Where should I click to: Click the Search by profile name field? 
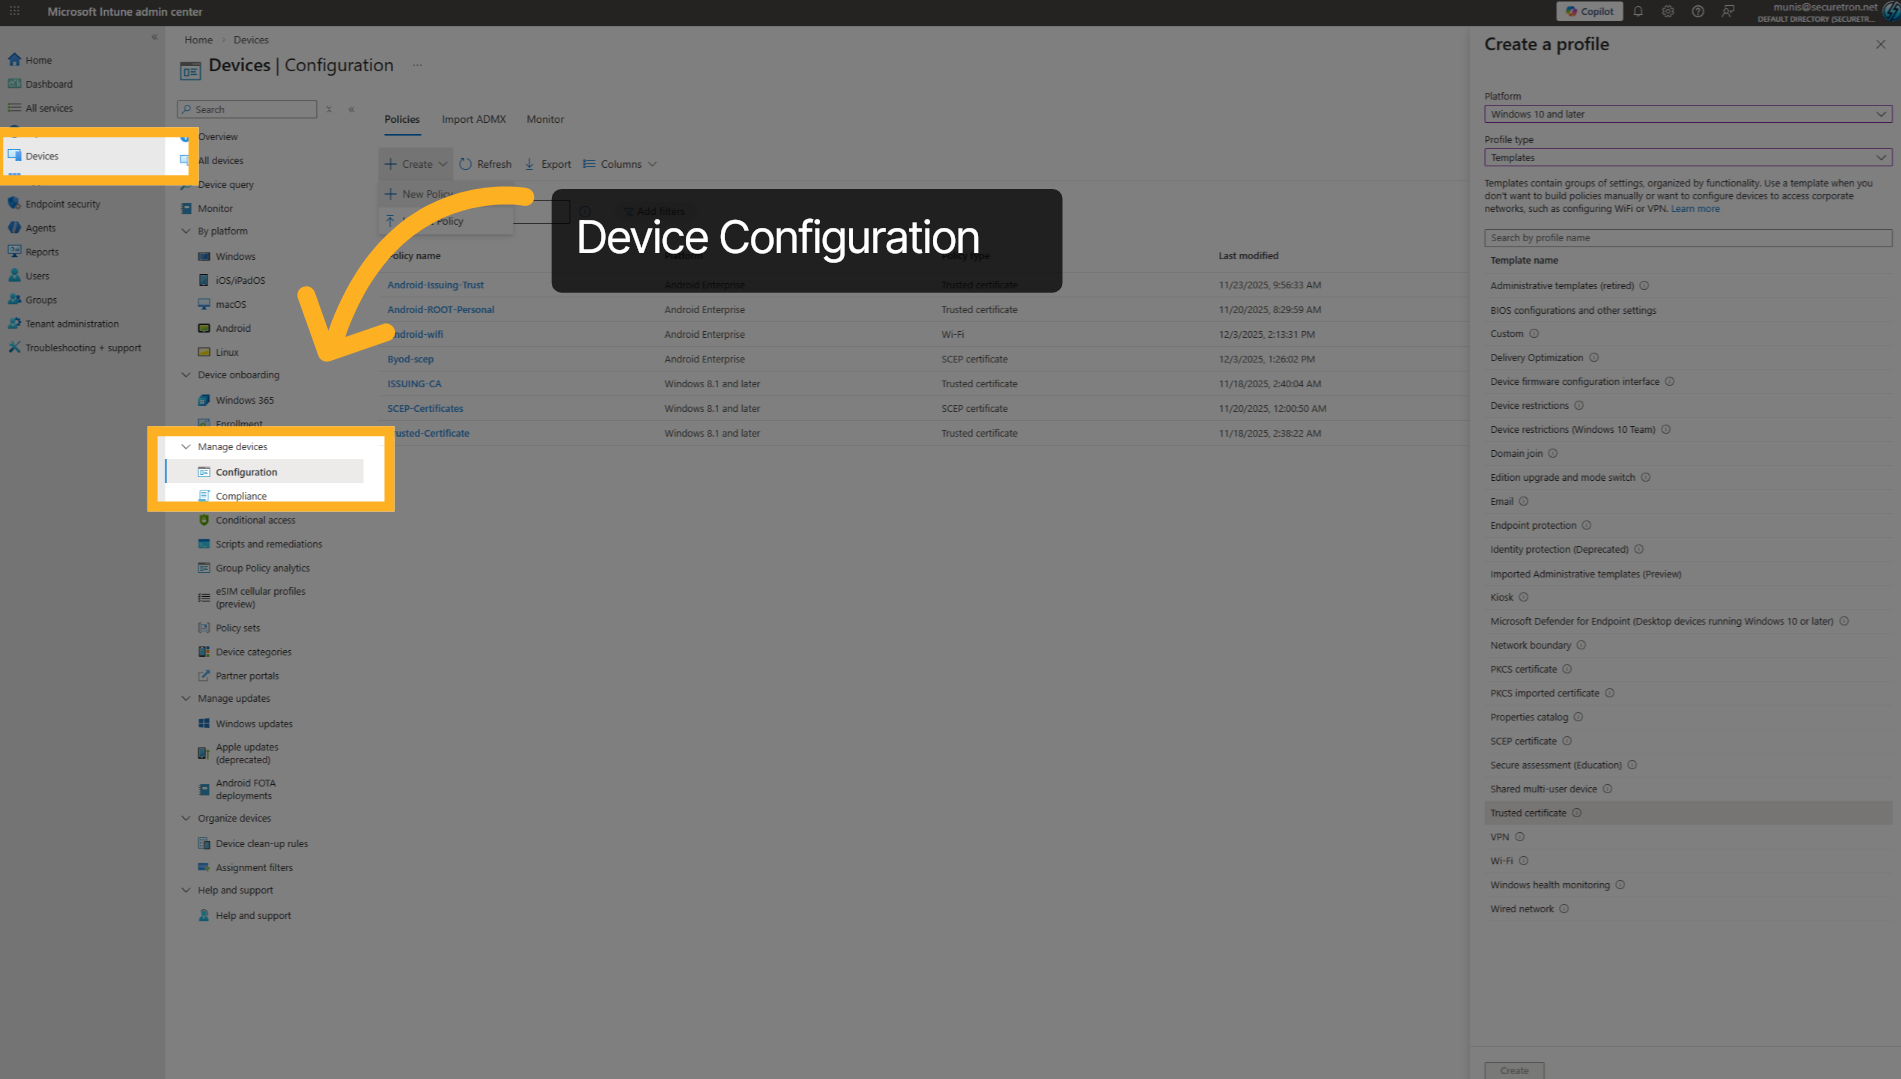pyautogui.click(x=1687, y=237)
